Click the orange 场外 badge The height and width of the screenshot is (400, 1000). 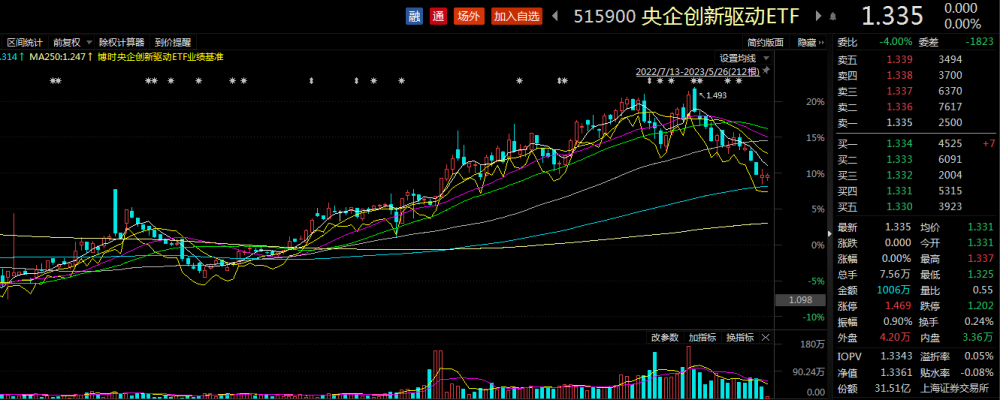(469, 17)
